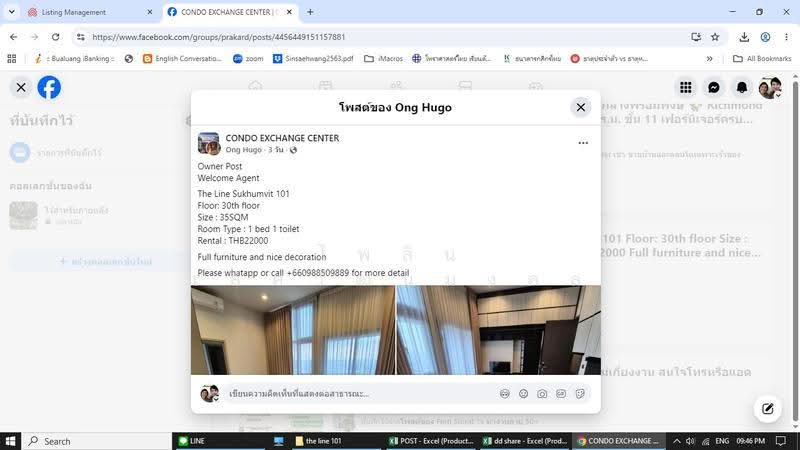Open English Conversation bookmark
Viewport: 800px width, 450px height.
coord(182,59)
